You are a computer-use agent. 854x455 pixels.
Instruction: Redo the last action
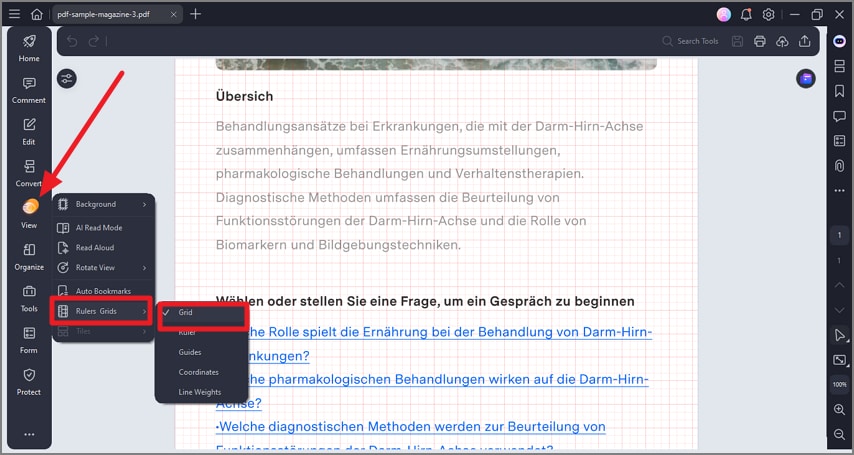tap(94, 41)
